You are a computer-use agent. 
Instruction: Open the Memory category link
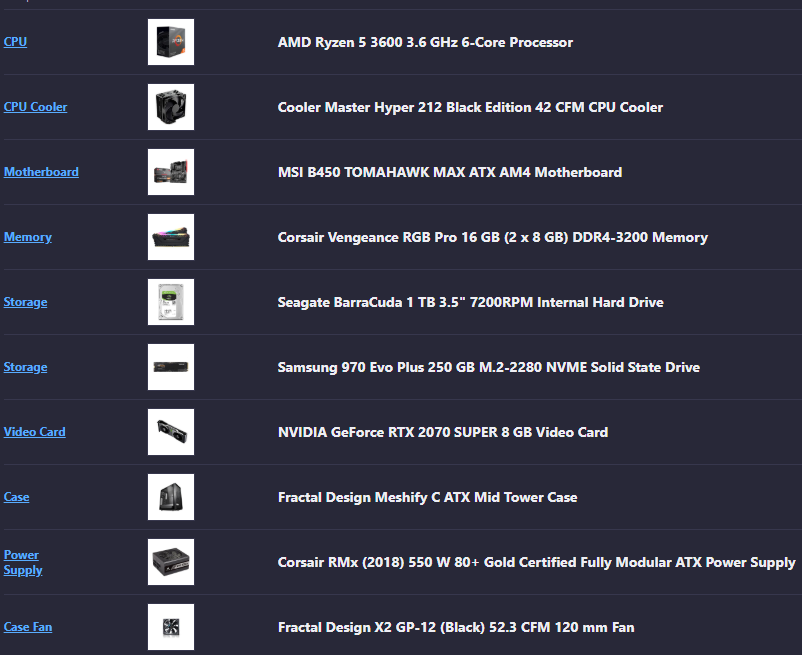[28, 237]
